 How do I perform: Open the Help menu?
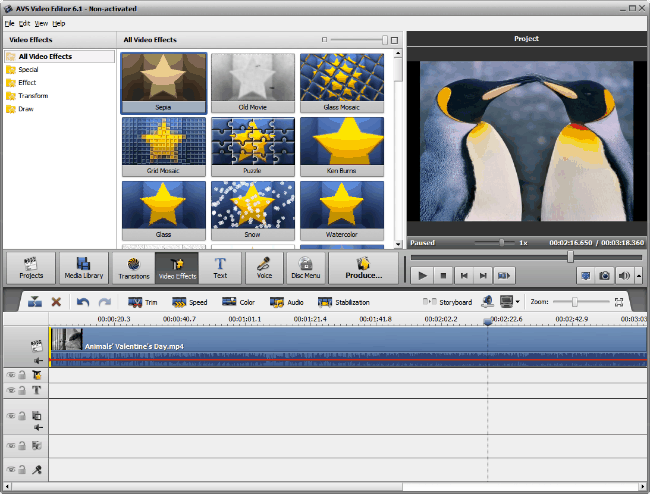coord(59,22)
